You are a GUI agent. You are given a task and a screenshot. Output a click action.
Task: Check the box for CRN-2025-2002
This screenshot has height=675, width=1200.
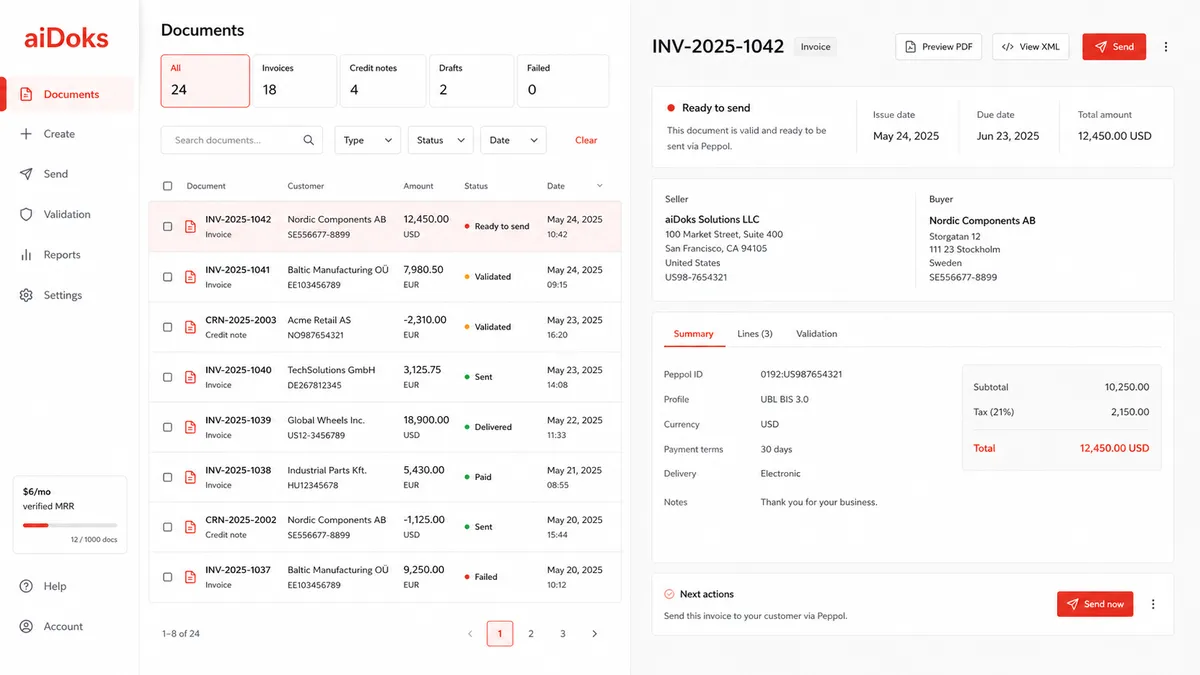[x=167, y=527]
